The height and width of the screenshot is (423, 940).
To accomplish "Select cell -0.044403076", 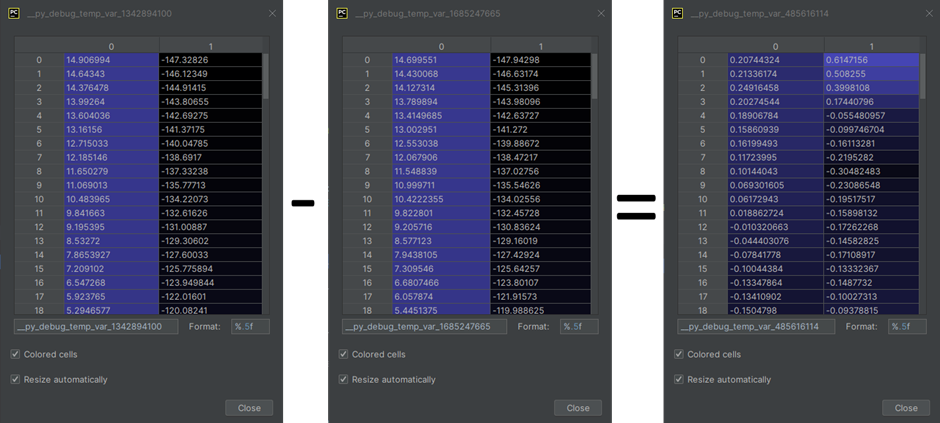I will tap(776, 241).
